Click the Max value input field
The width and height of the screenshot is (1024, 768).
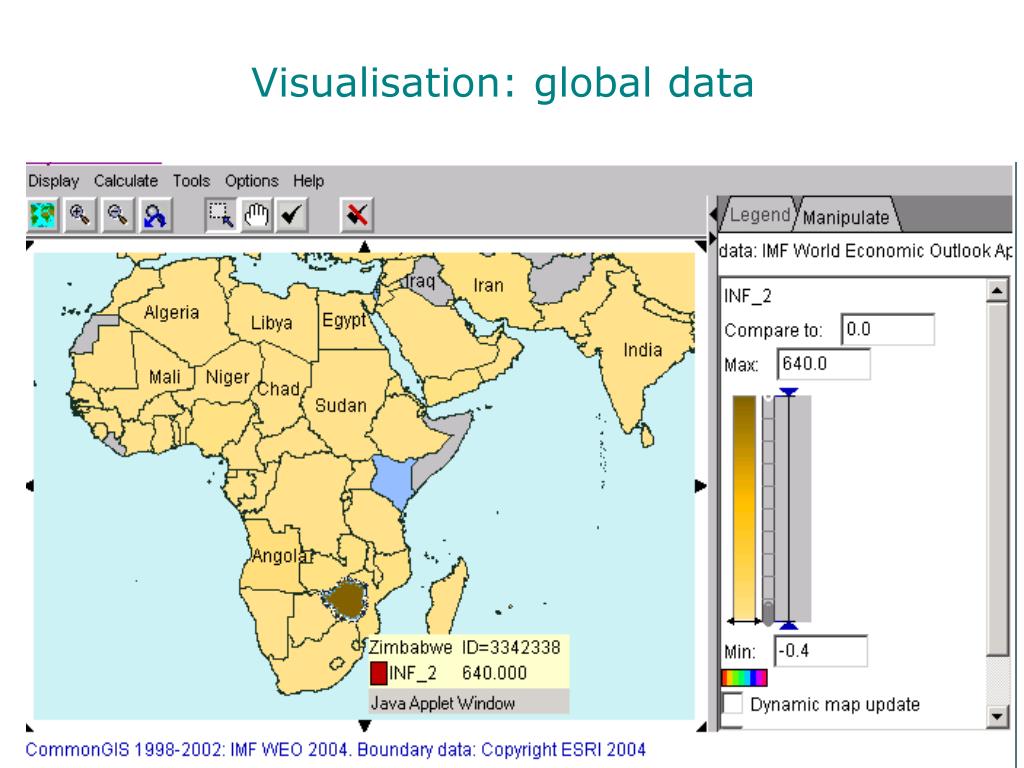[x=824, y=364]
